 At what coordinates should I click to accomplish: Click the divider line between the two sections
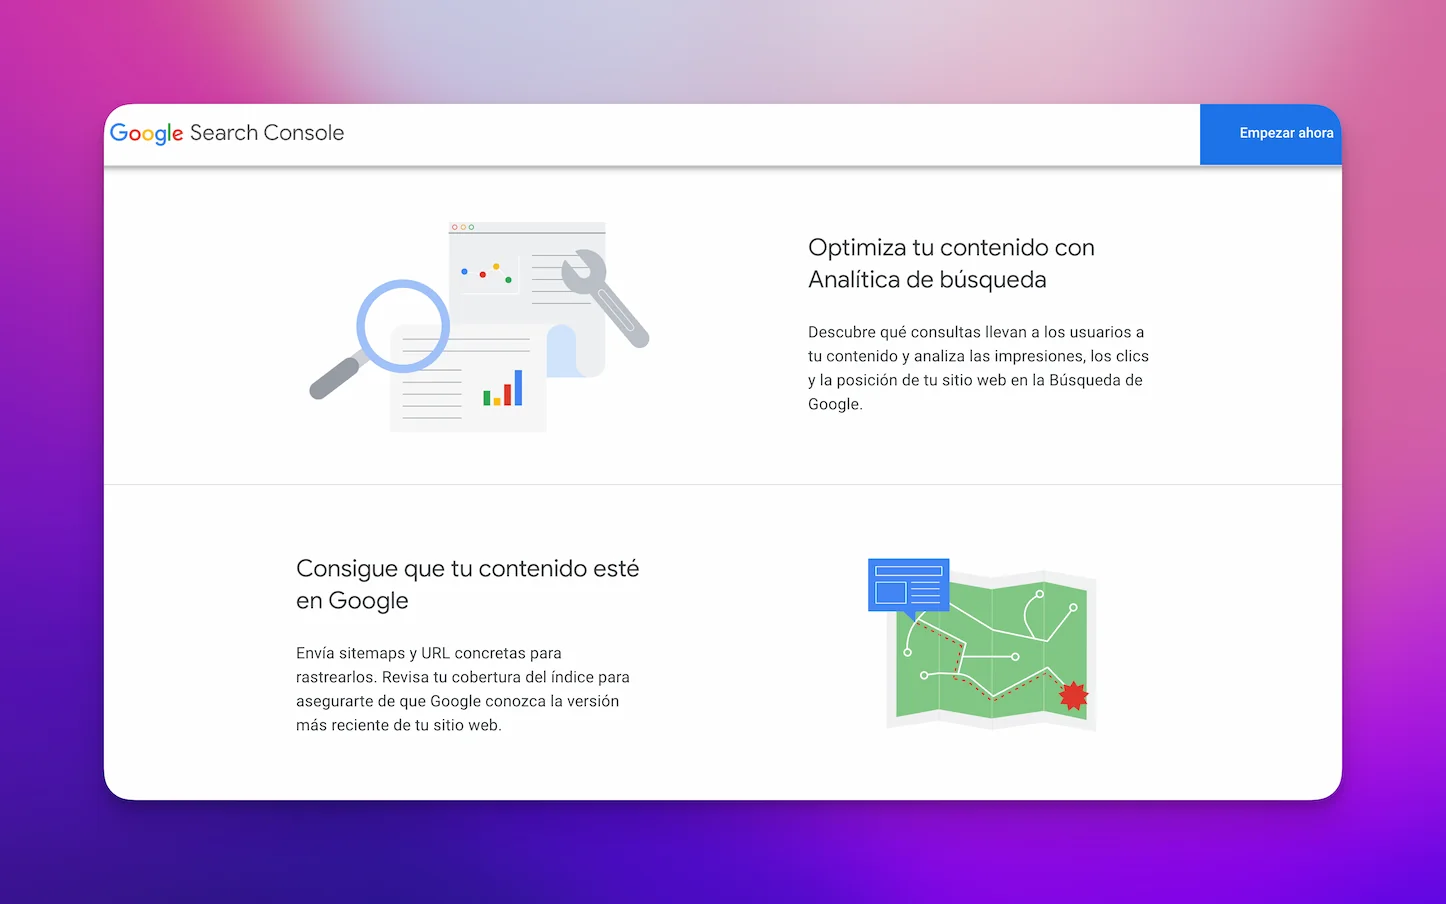click(x=722, y=485)
